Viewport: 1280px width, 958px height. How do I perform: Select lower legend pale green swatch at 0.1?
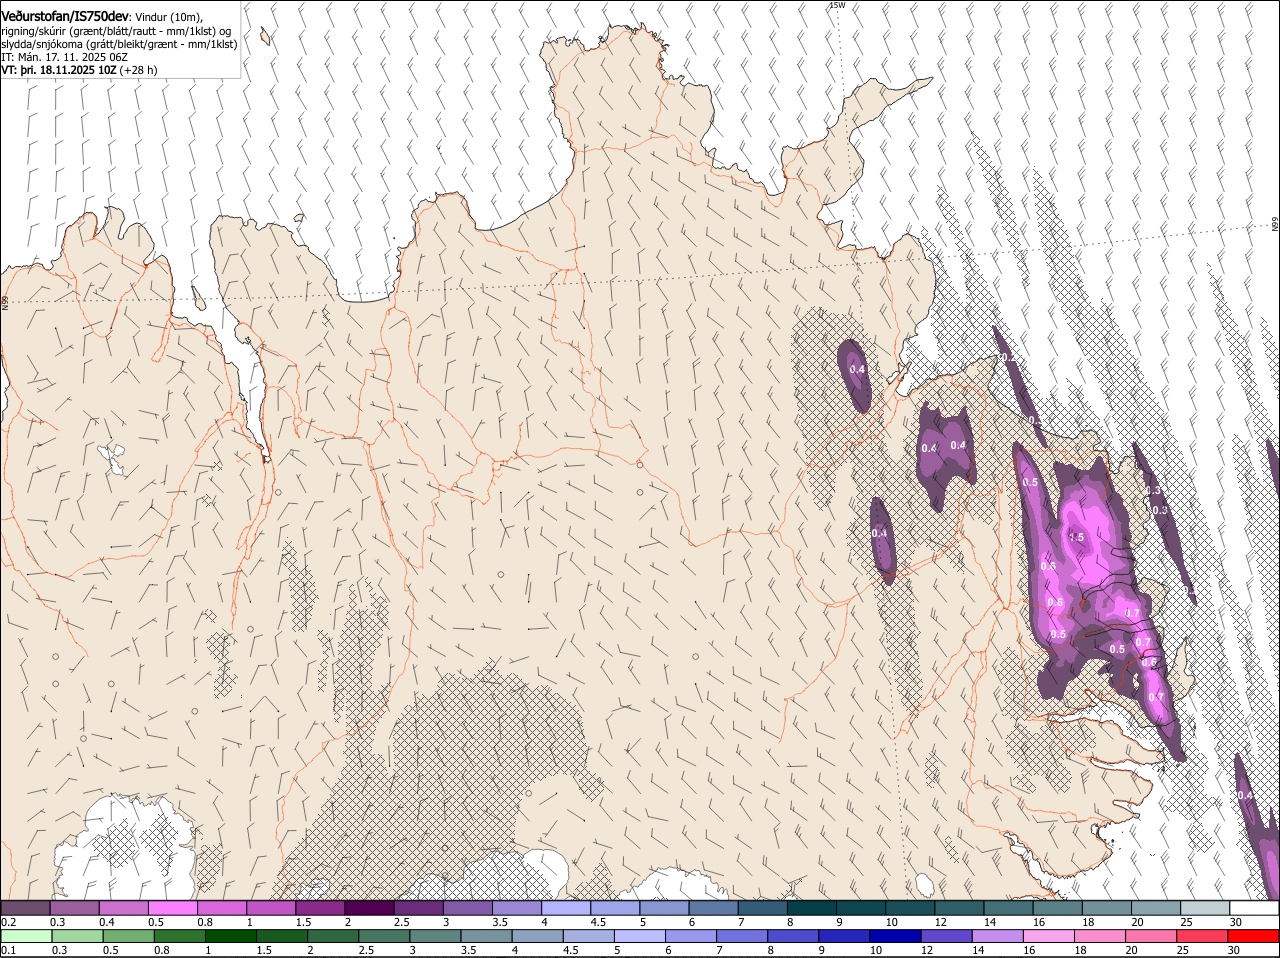click(26, 936)
